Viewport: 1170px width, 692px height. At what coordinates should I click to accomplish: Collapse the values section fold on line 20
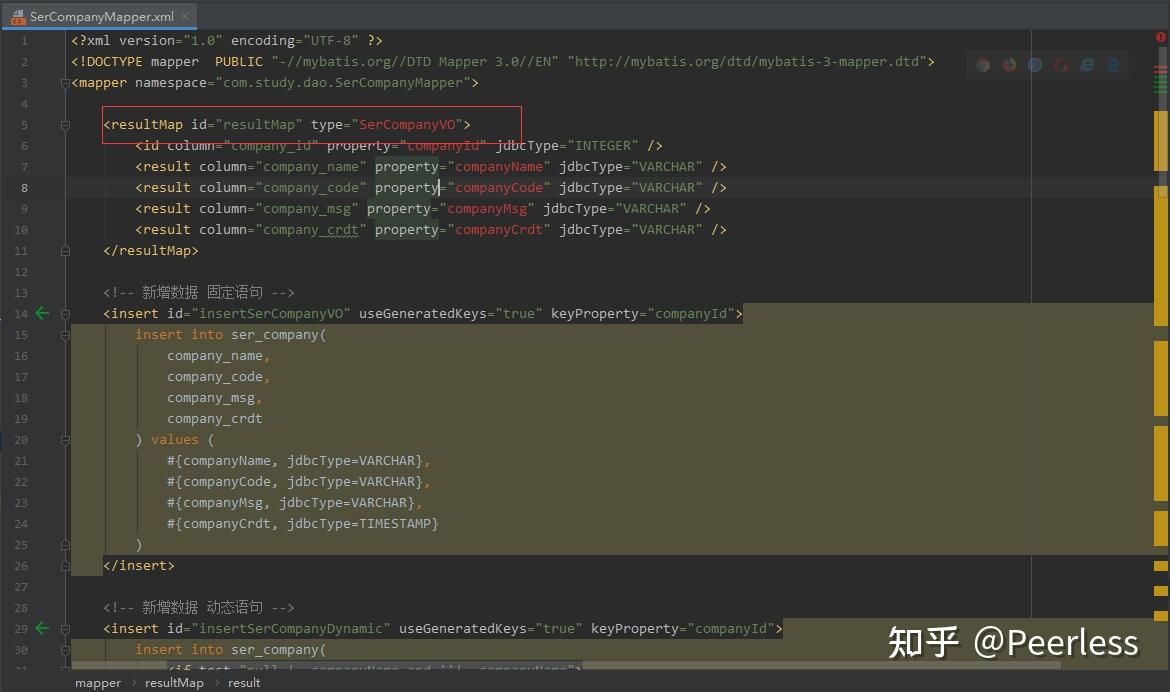point(65,440)
